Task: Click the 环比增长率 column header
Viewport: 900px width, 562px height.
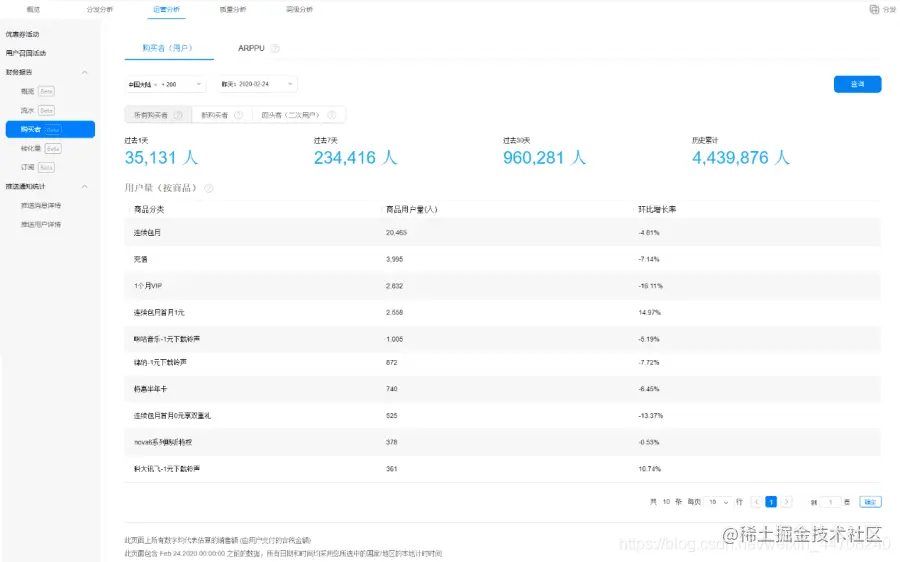Action: [x=657, y=210]
